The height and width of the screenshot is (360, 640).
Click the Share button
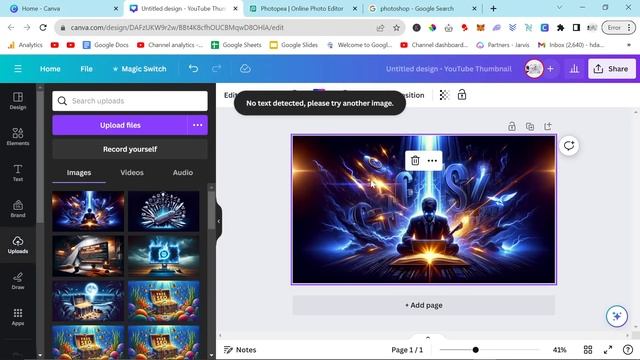click(x=611, y=69)
